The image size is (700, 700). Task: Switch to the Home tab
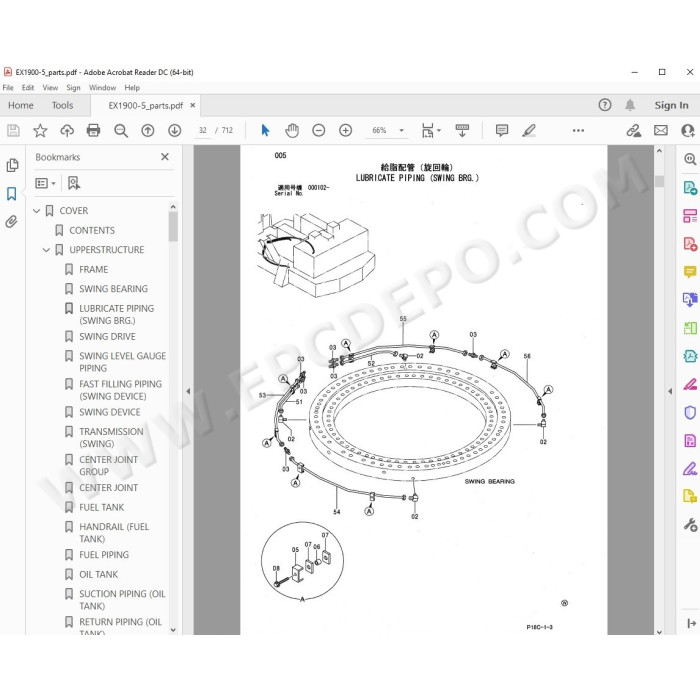pyautogui.click(x=21, y=105)
